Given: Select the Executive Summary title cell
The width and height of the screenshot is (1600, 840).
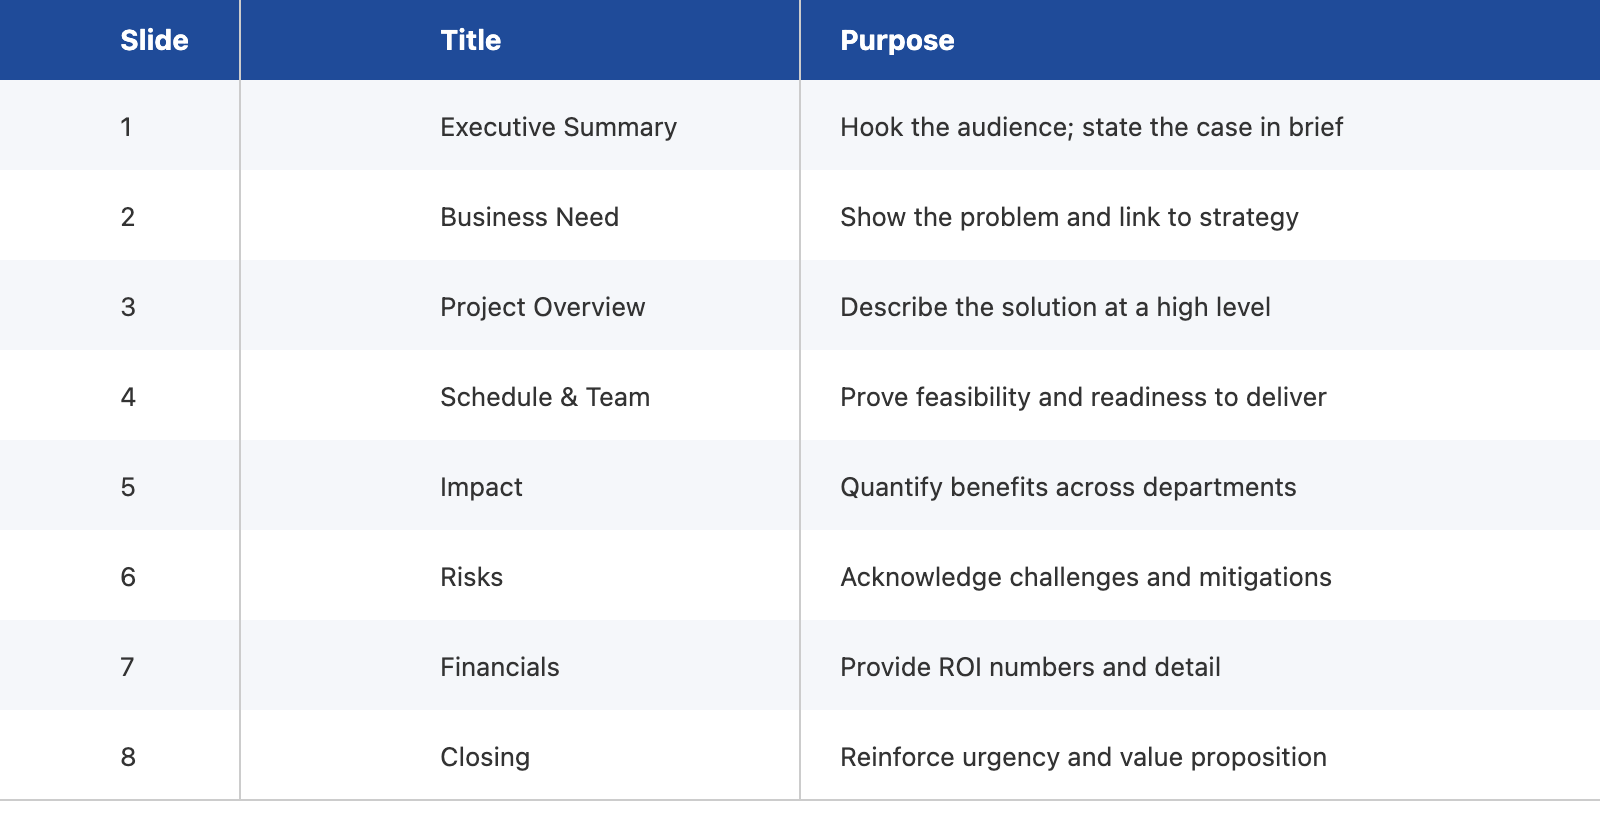Looking at the screenshot, I should [x=558, y=127].
